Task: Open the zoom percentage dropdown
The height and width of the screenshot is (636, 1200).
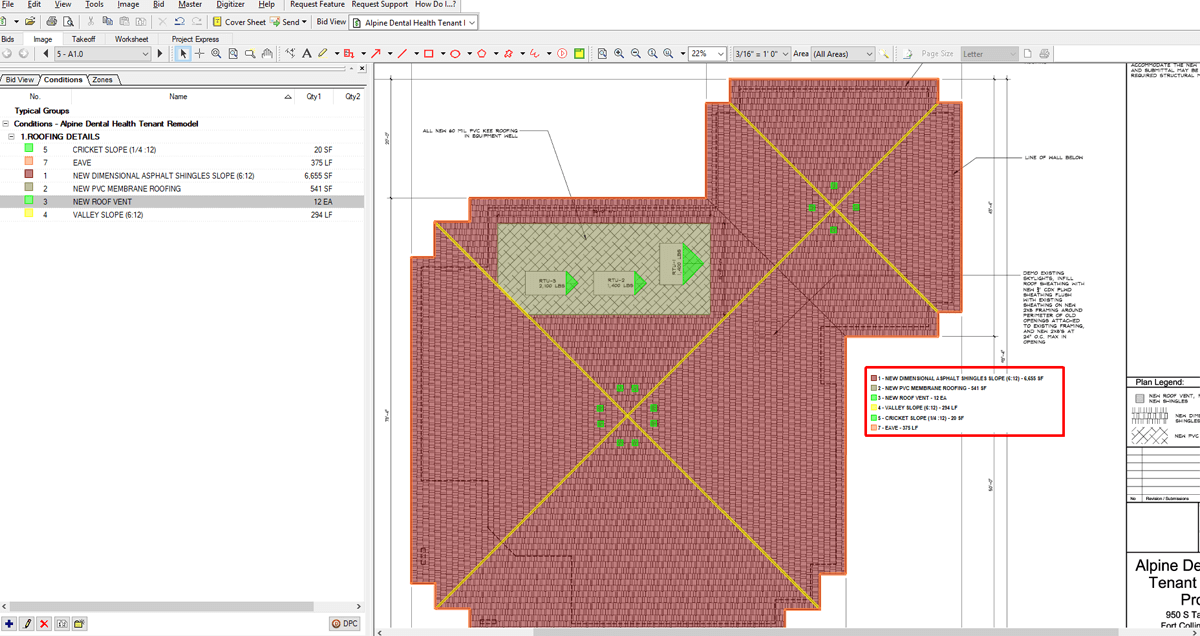Action: (721, 53)
